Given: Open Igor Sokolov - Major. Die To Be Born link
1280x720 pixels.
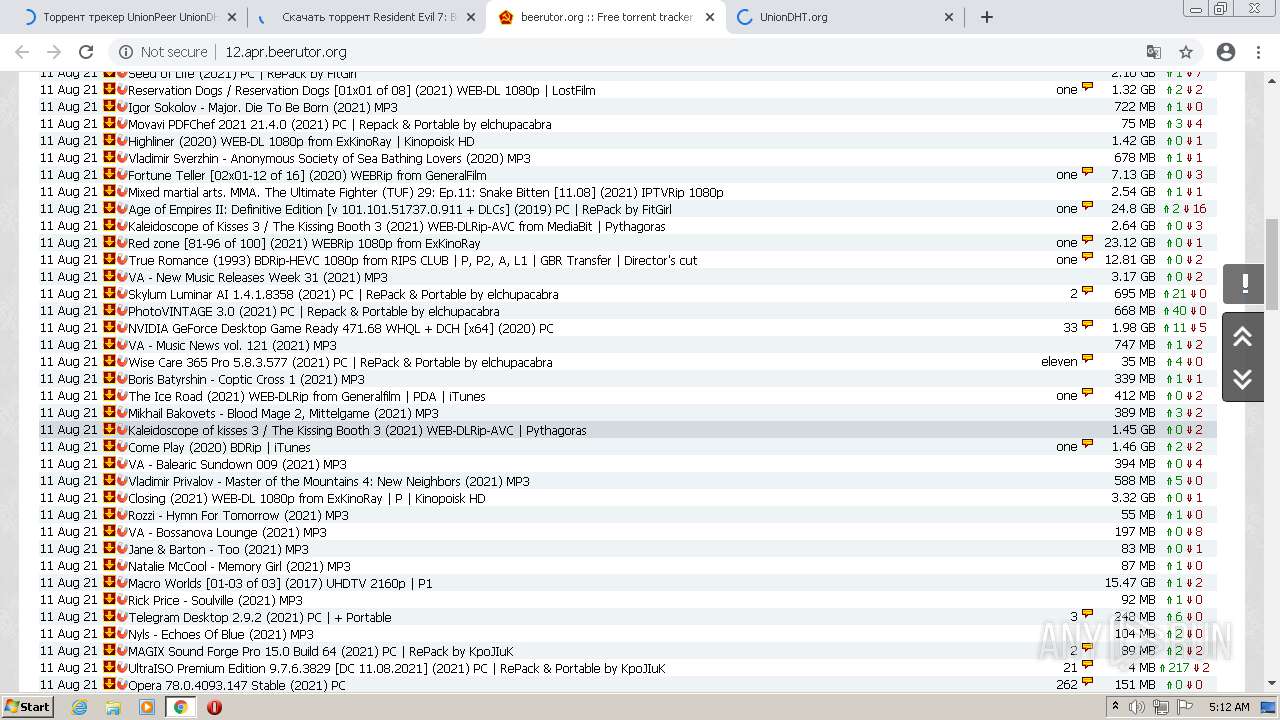Looking at the screenshot, I should click(262, 107).
